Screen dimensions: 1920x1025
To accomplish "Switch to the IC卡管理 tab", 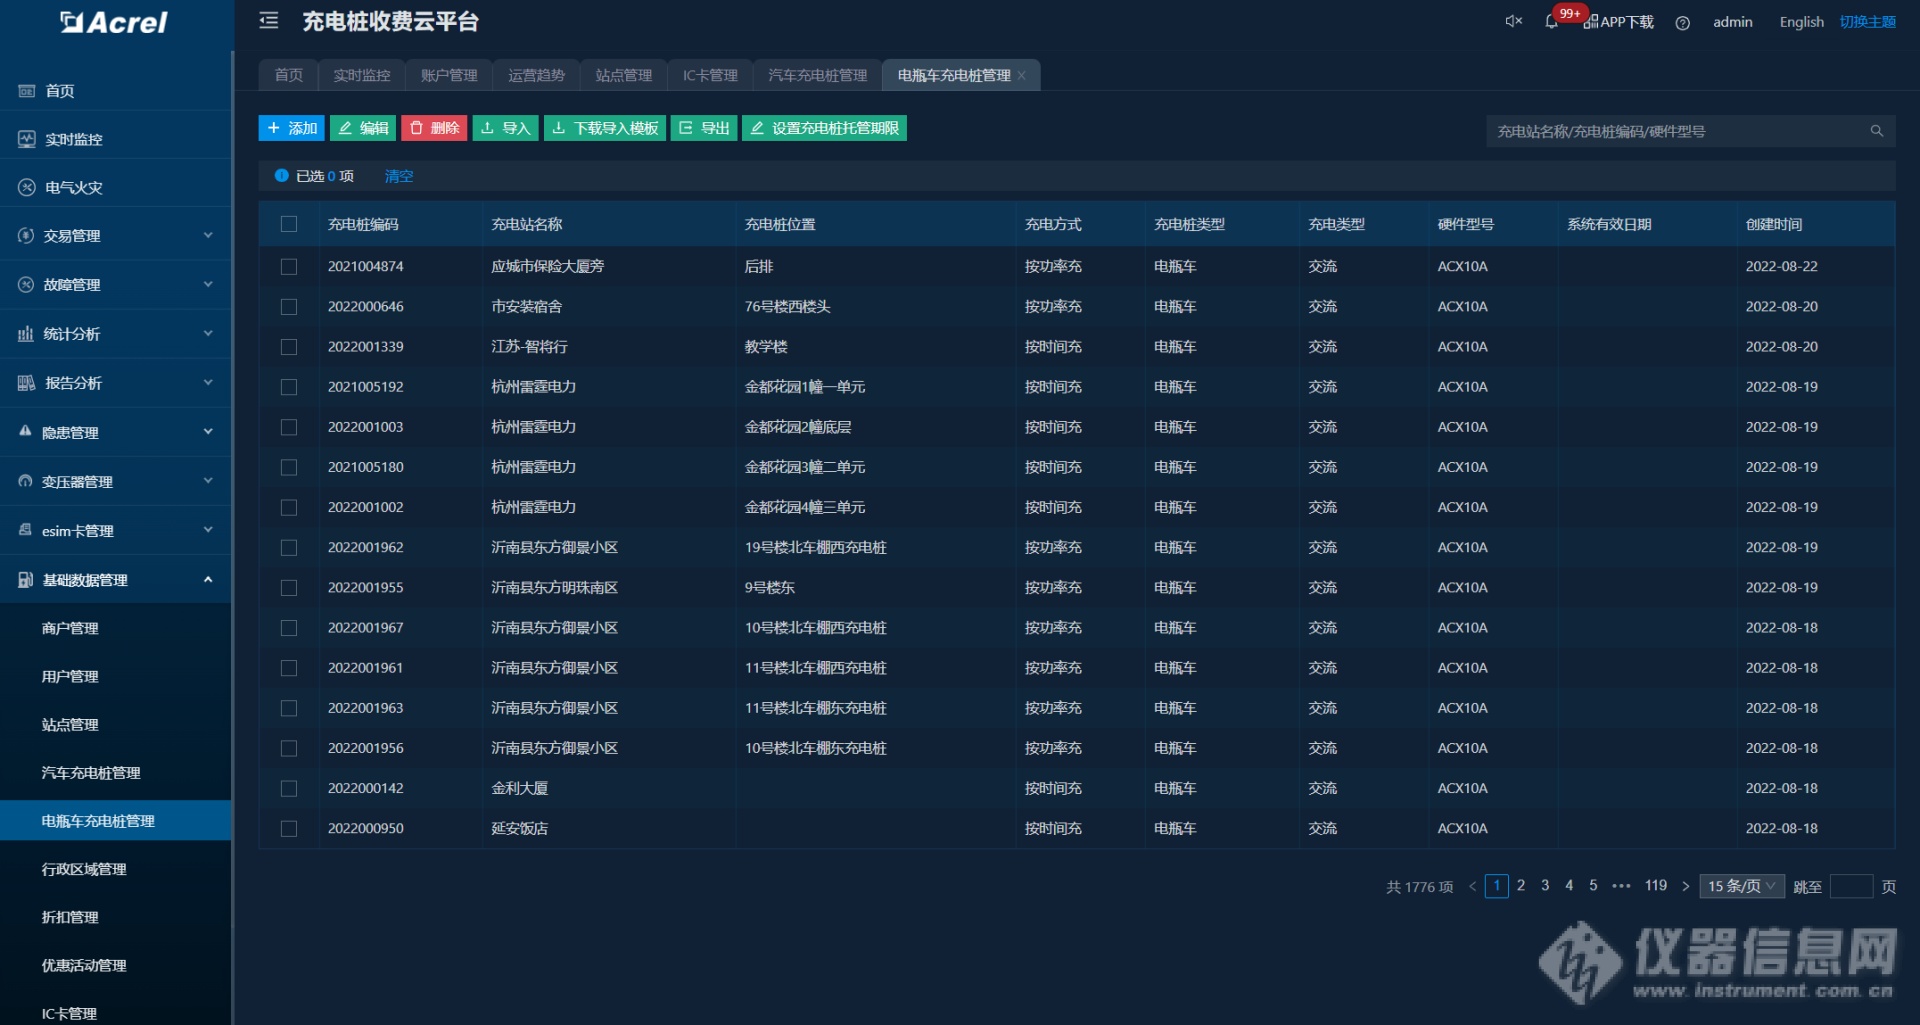I will pyautogui.click(x=710, y=75).
